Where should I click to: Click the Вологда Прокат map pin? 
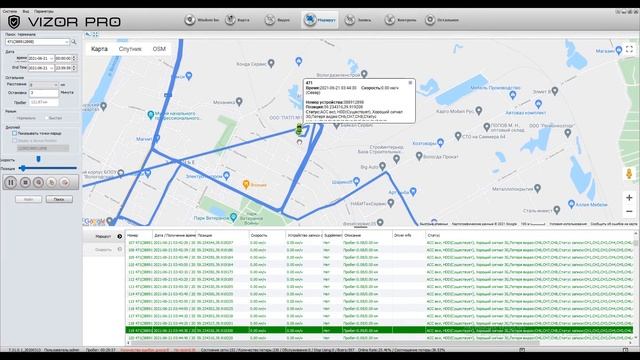[419, 156]
